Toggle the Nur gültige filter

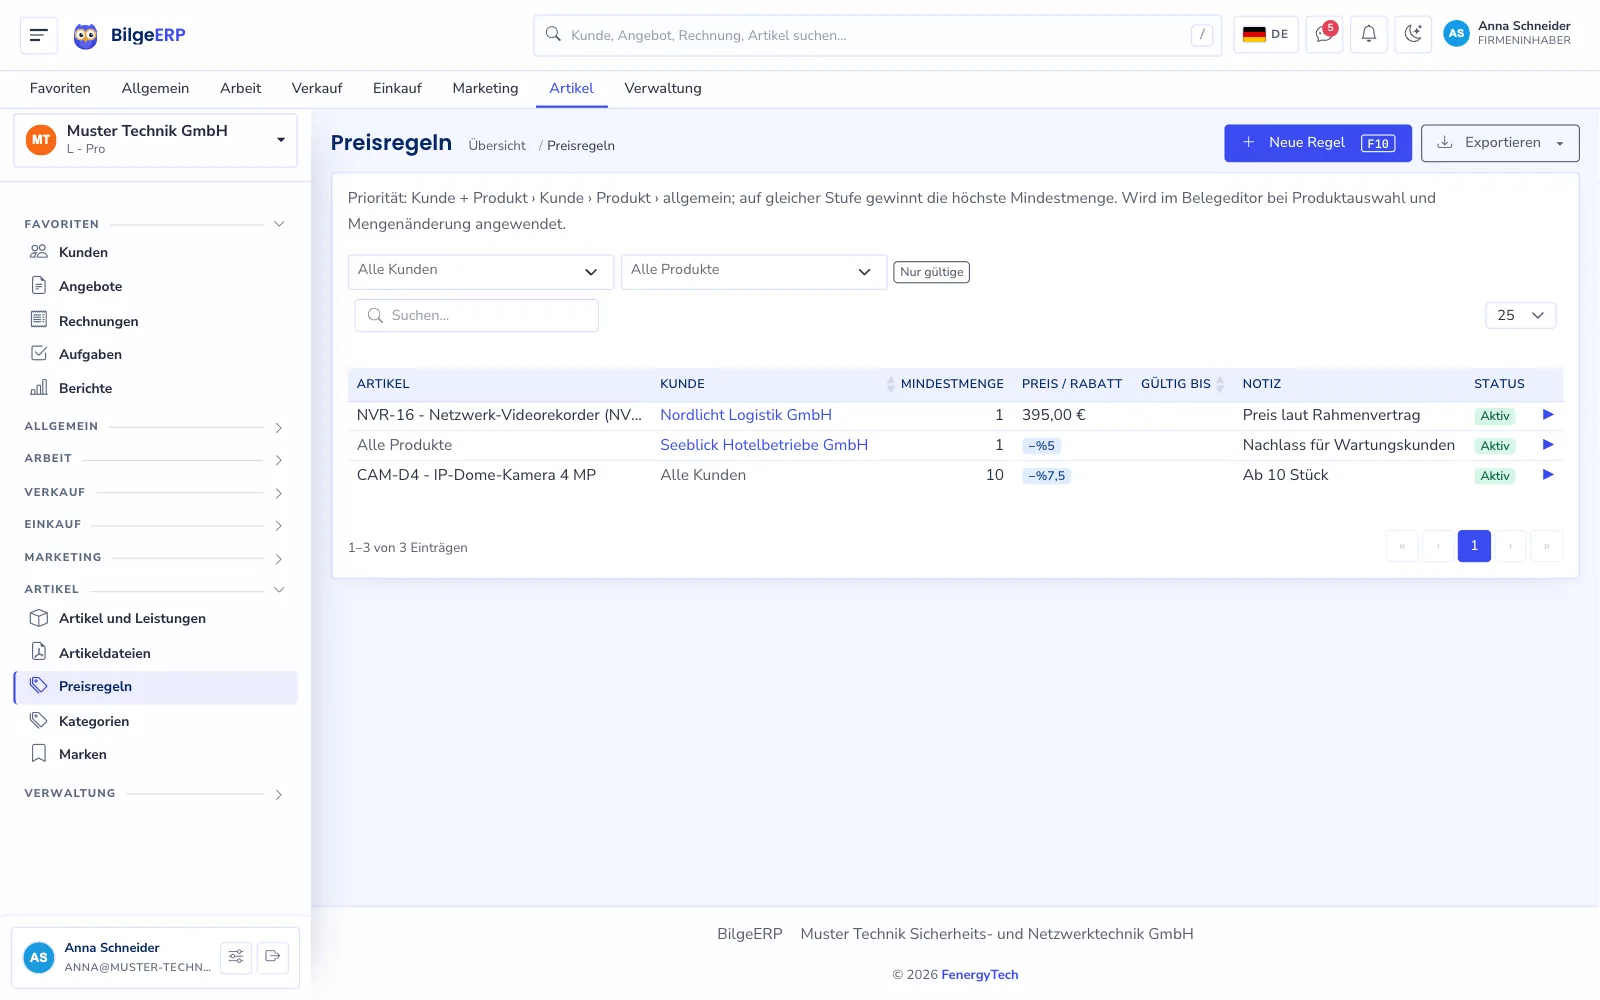[x=931, y=272]
